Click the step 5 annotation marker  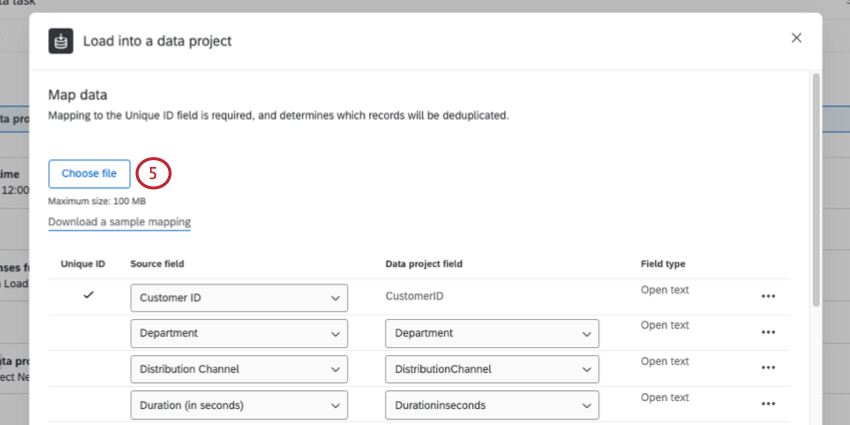coord(153,173)
